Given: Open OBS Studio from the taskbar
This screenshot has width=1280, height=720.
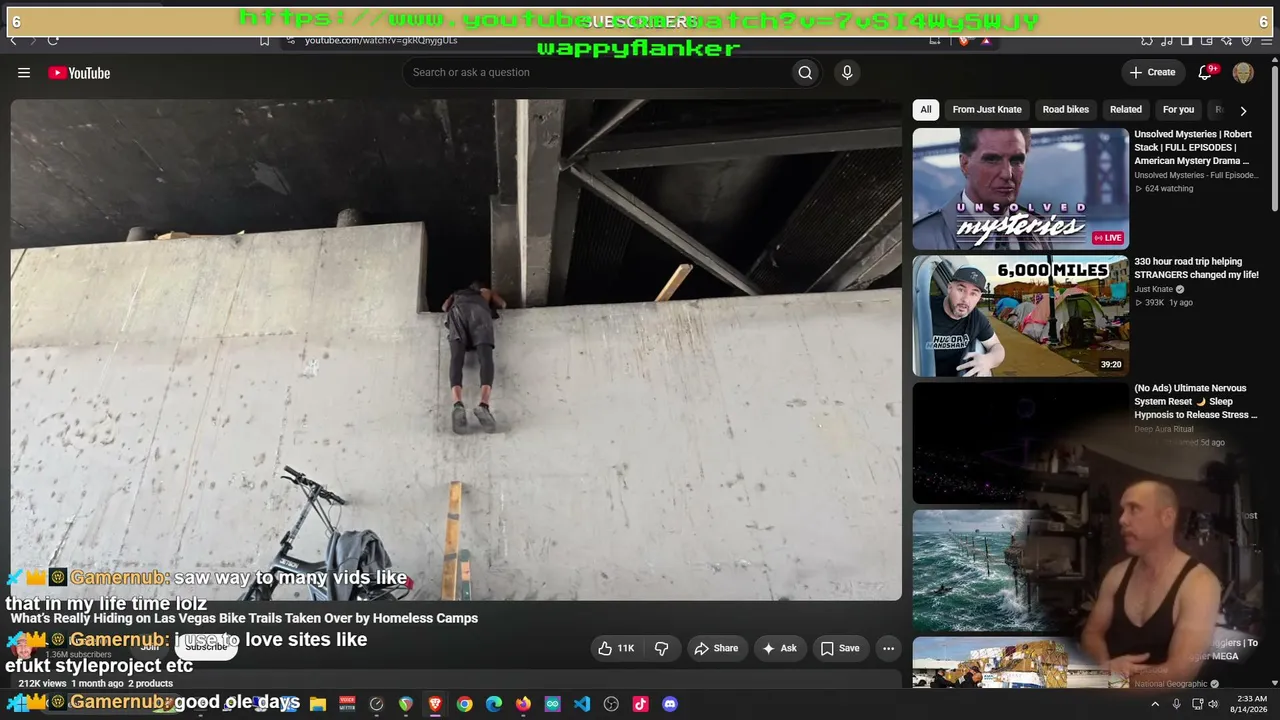Looking at the screenshot, I should (611, 704).
